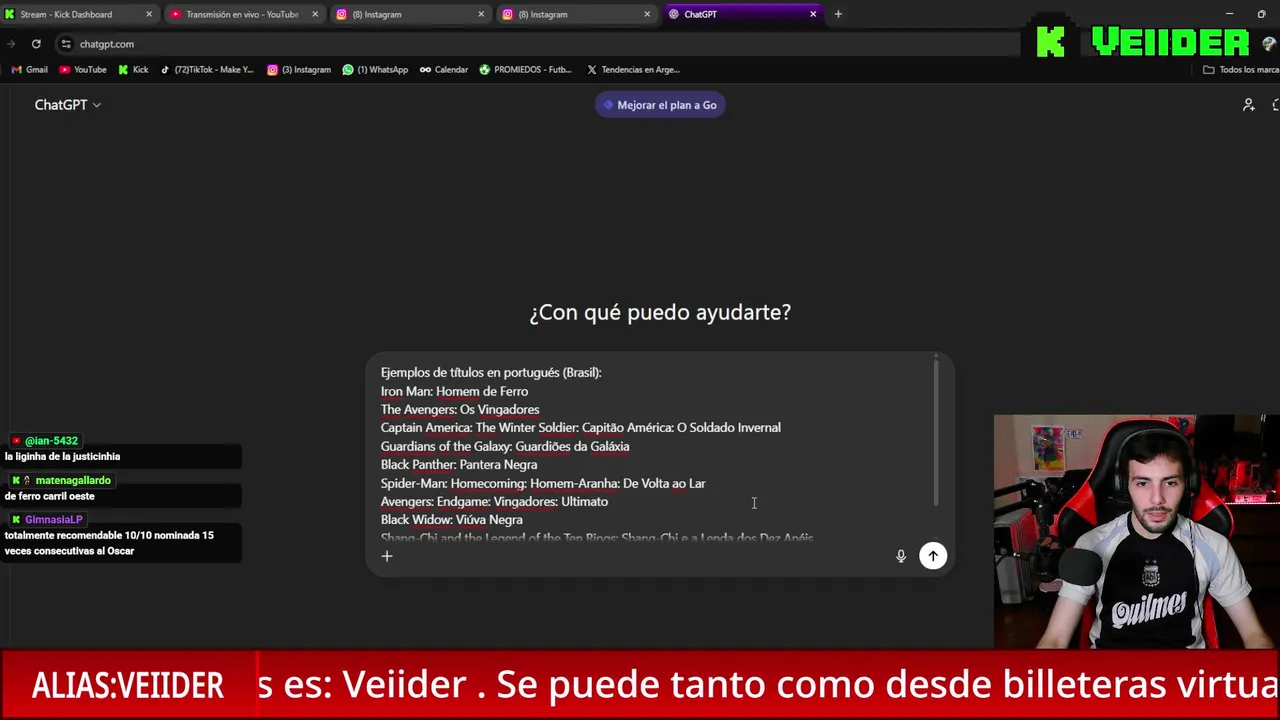Click chat username @ian-5432
This screenshot has width=1280, height=720.
coord(51,441)
